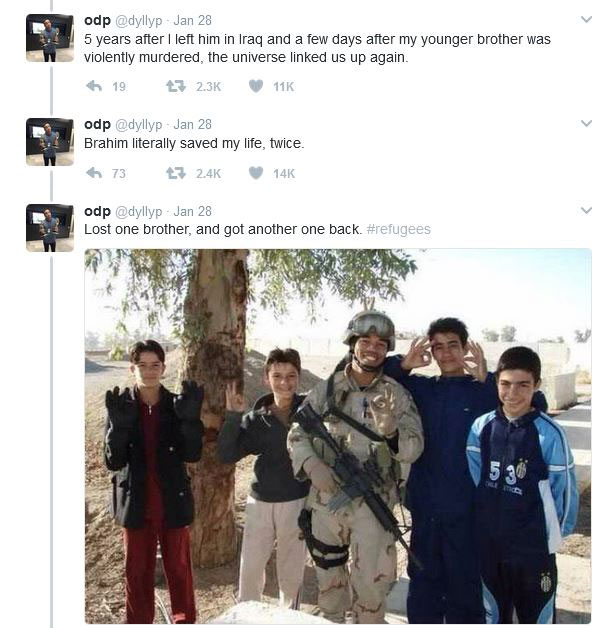Retweet the tweet with 2.4K retweets

176,173
